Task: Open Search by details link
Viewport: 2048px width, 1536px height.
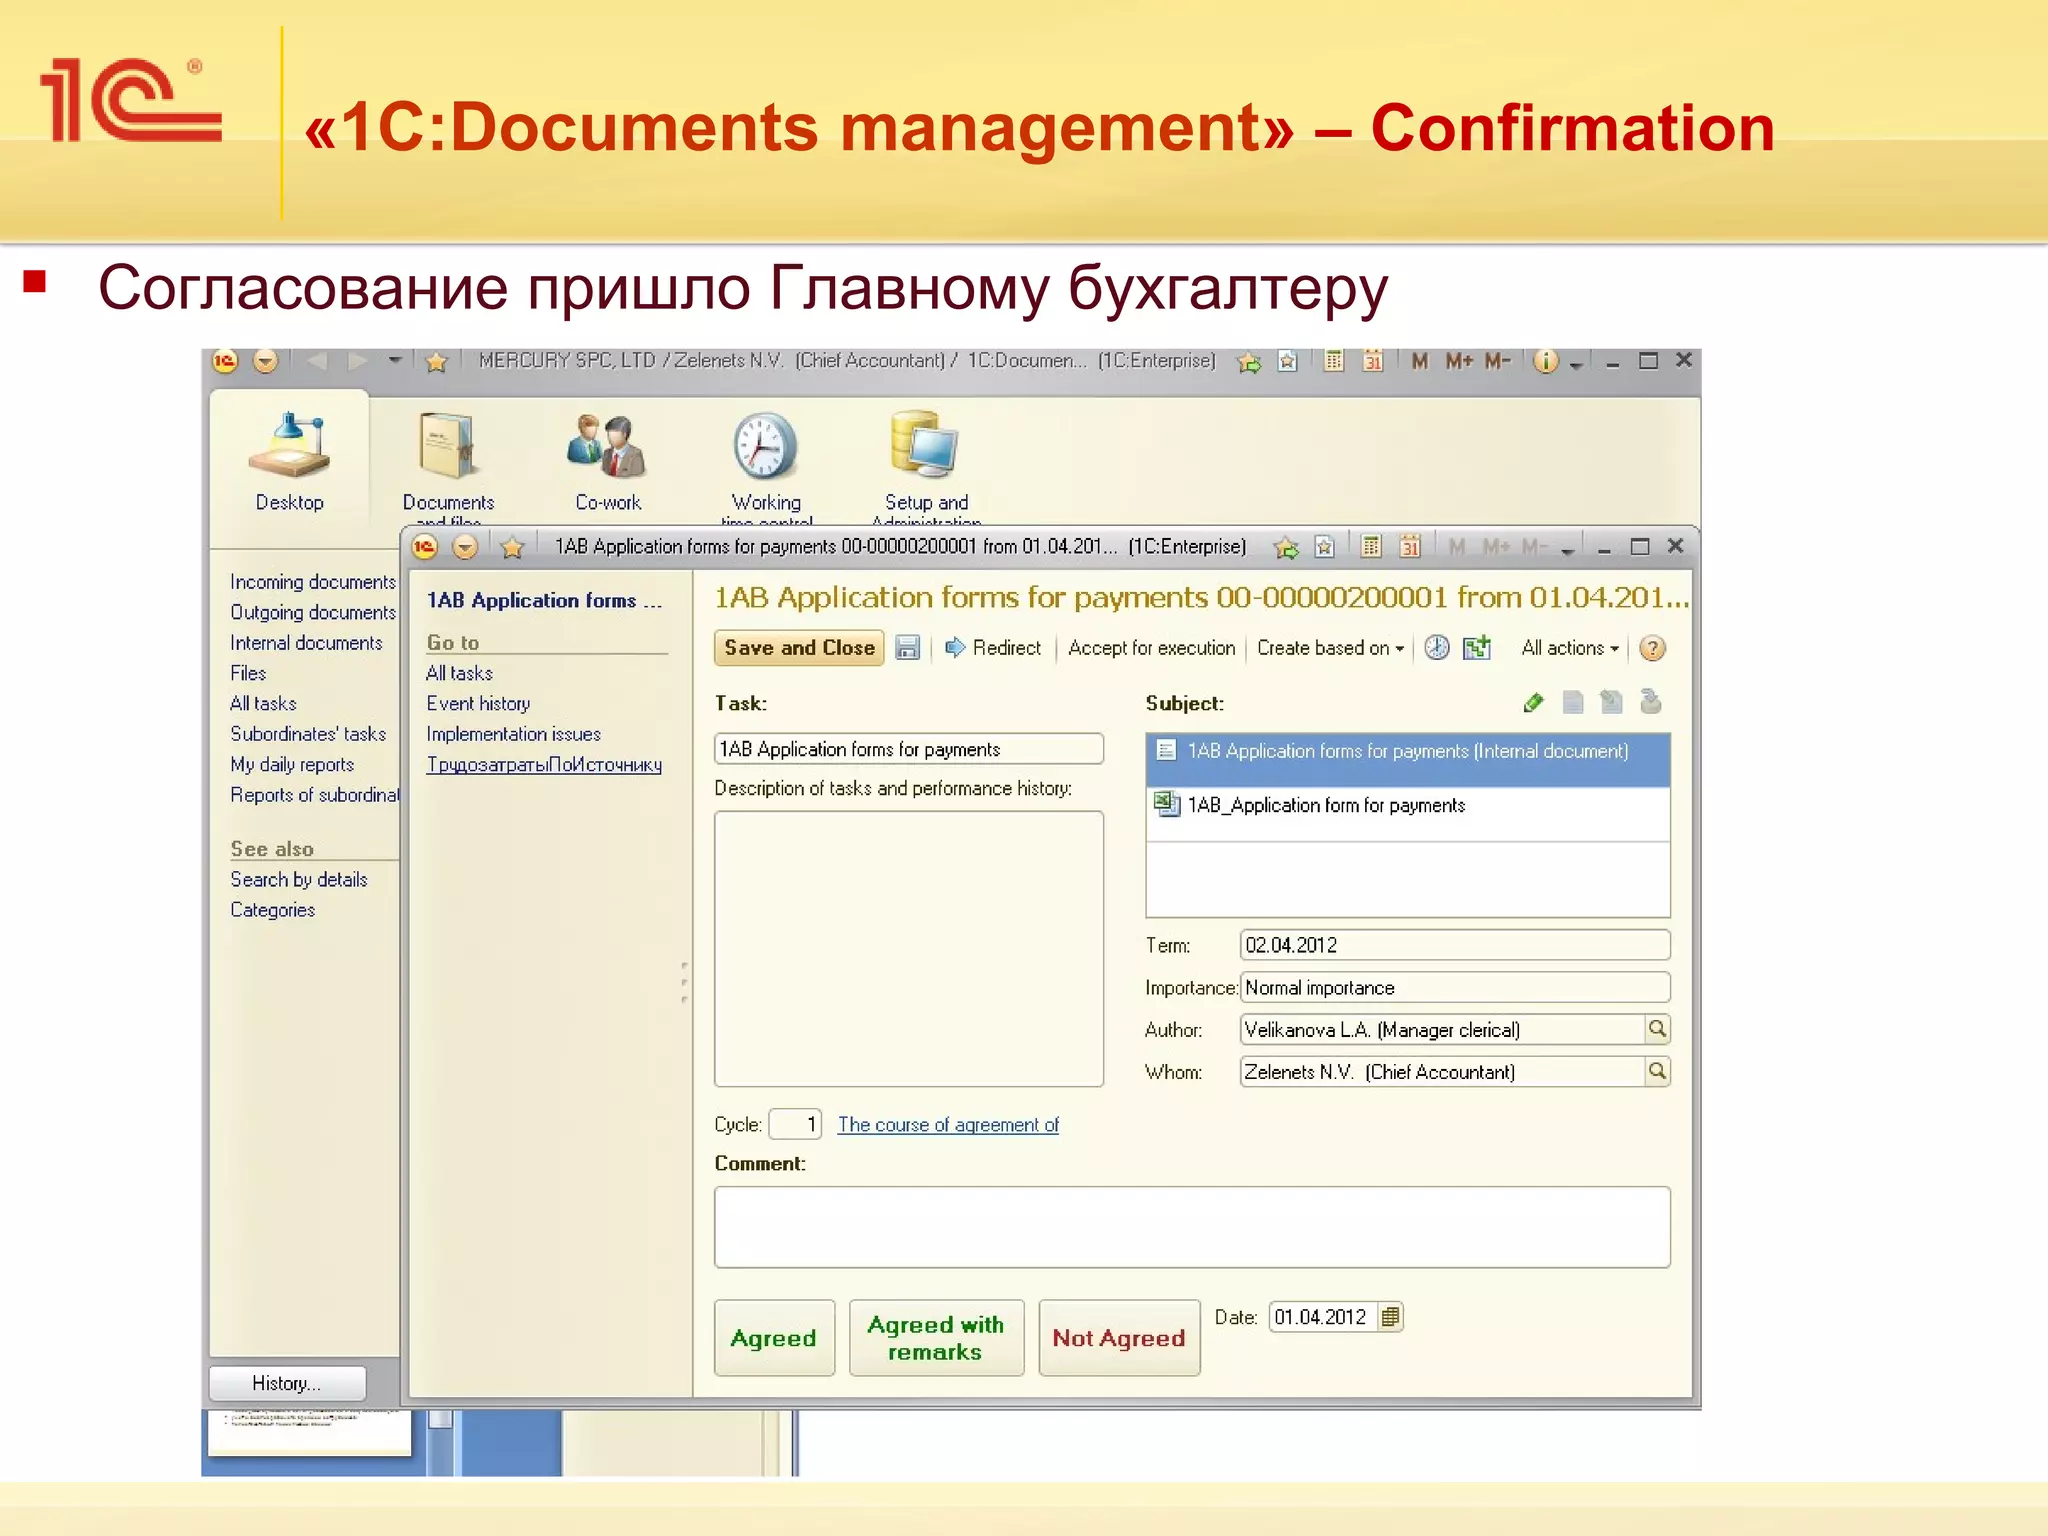Action: click(x=299, y=880)
